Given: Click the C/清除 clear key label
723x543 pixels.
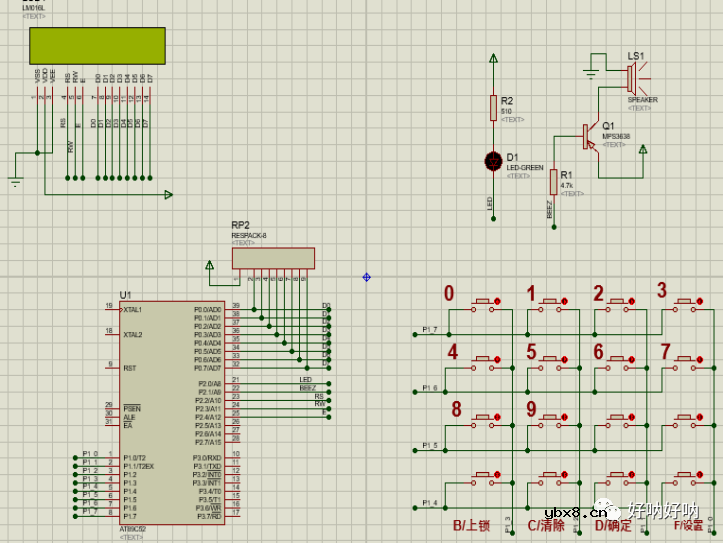Looking at the screenshot, I should (x=546, y=525).
